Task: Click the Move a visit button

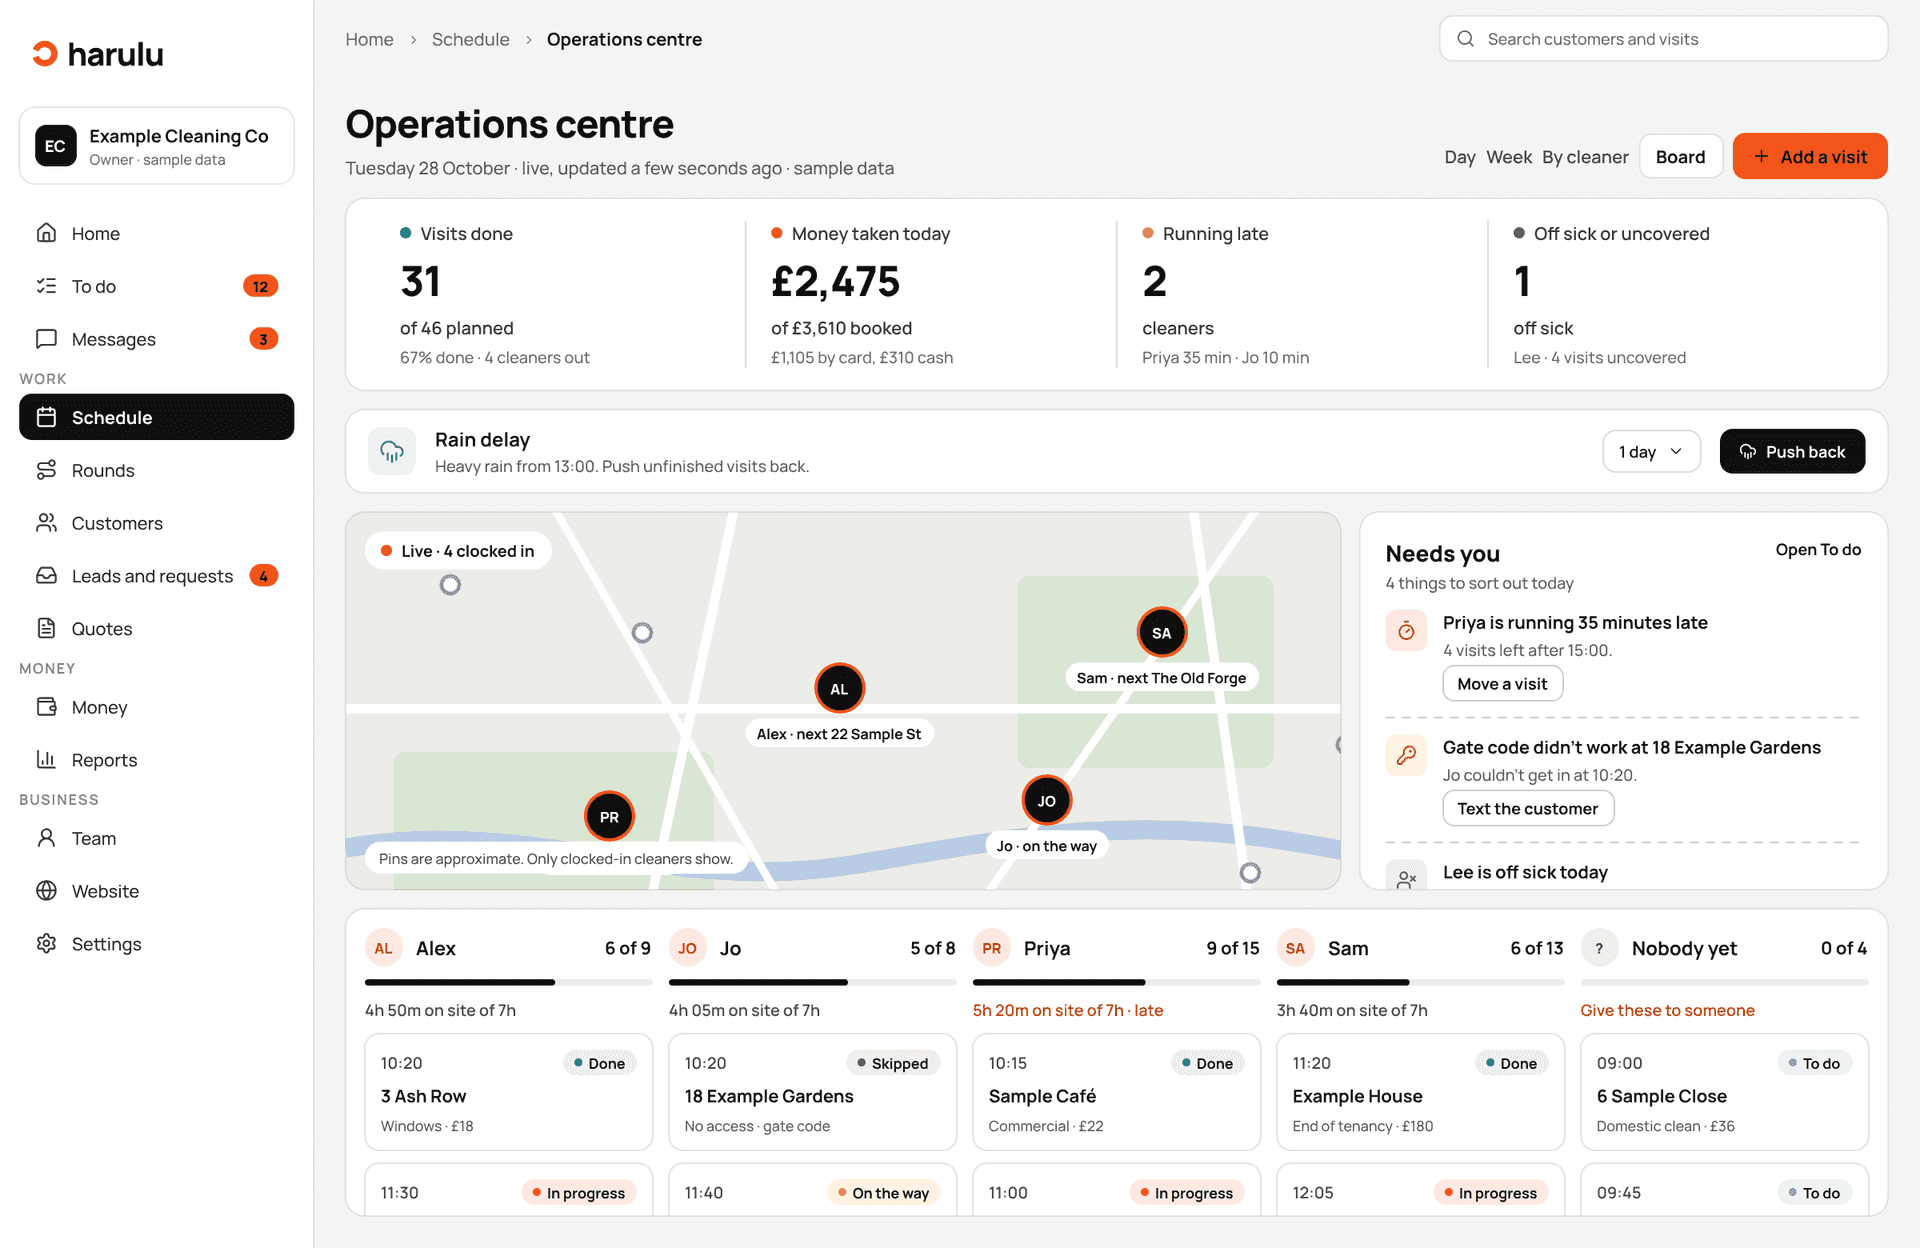Action: (x=1502, y=684)
